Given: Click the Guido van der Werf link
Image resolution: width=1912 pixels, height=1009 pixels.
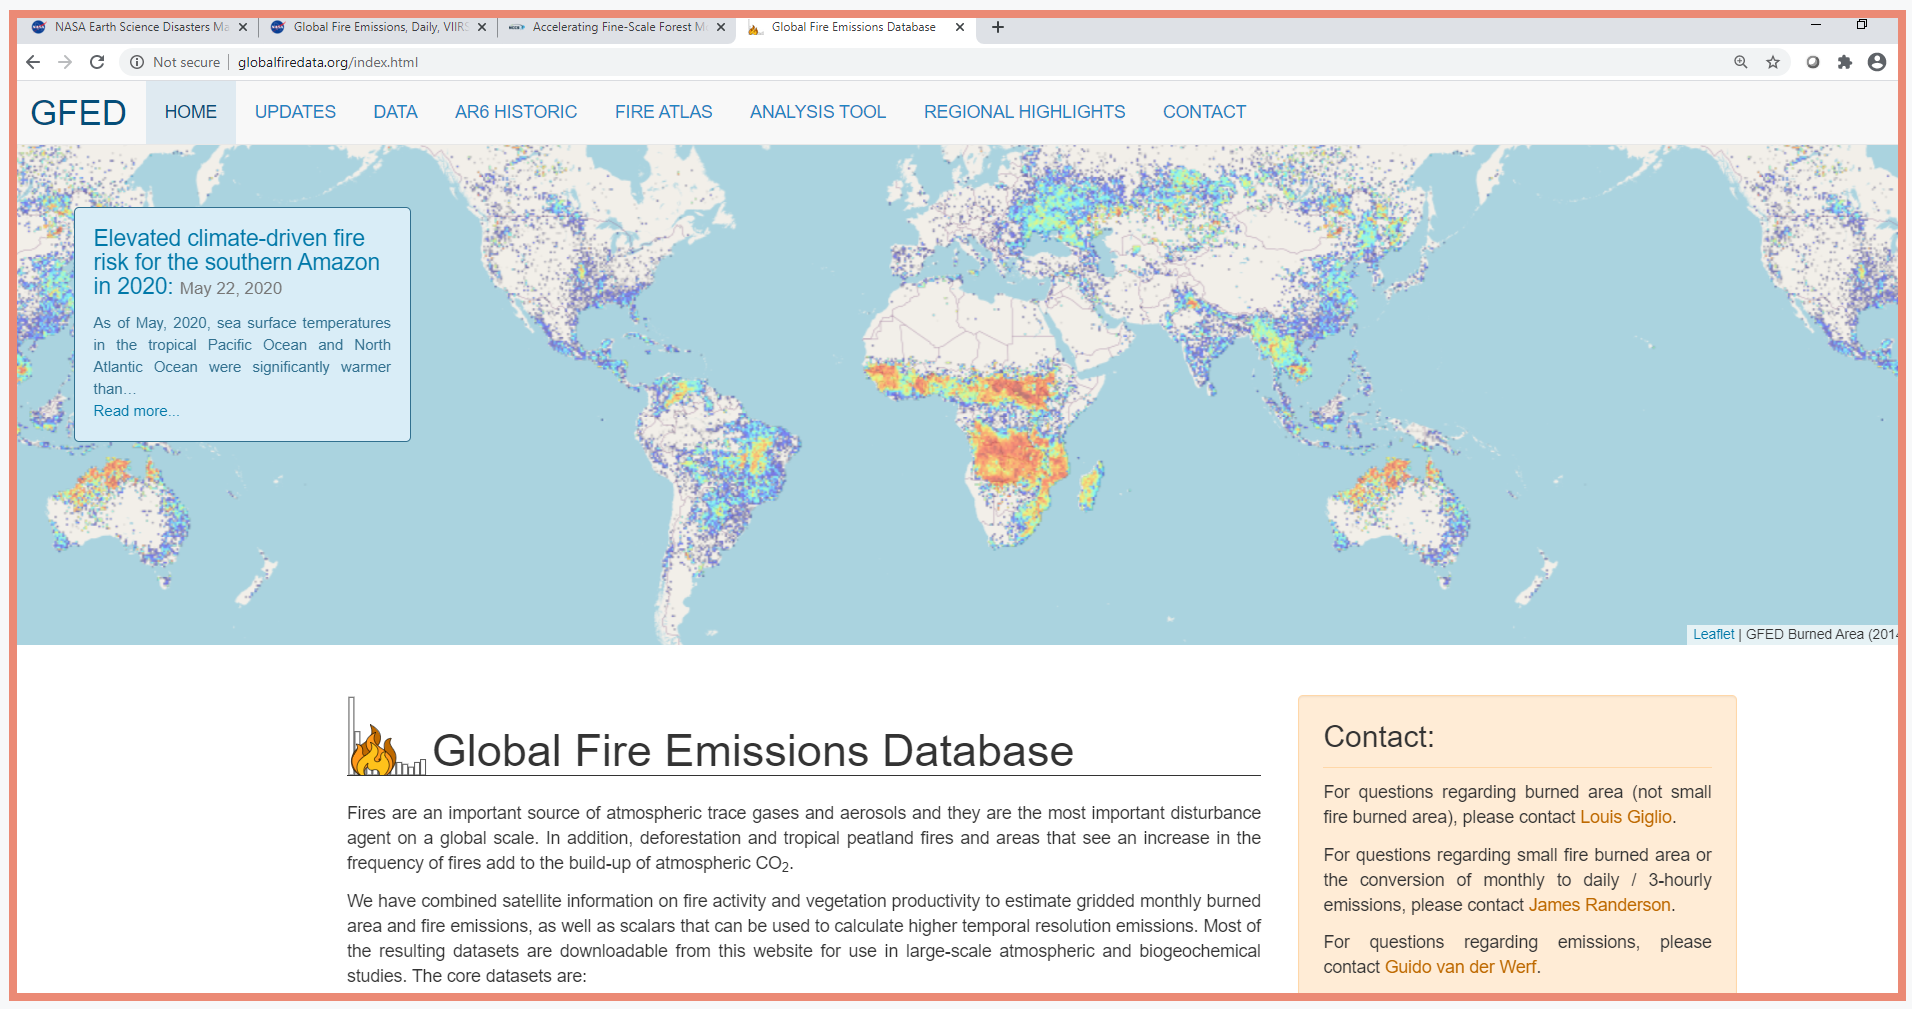Looking at the screenshot, I should click(1460, 967).
